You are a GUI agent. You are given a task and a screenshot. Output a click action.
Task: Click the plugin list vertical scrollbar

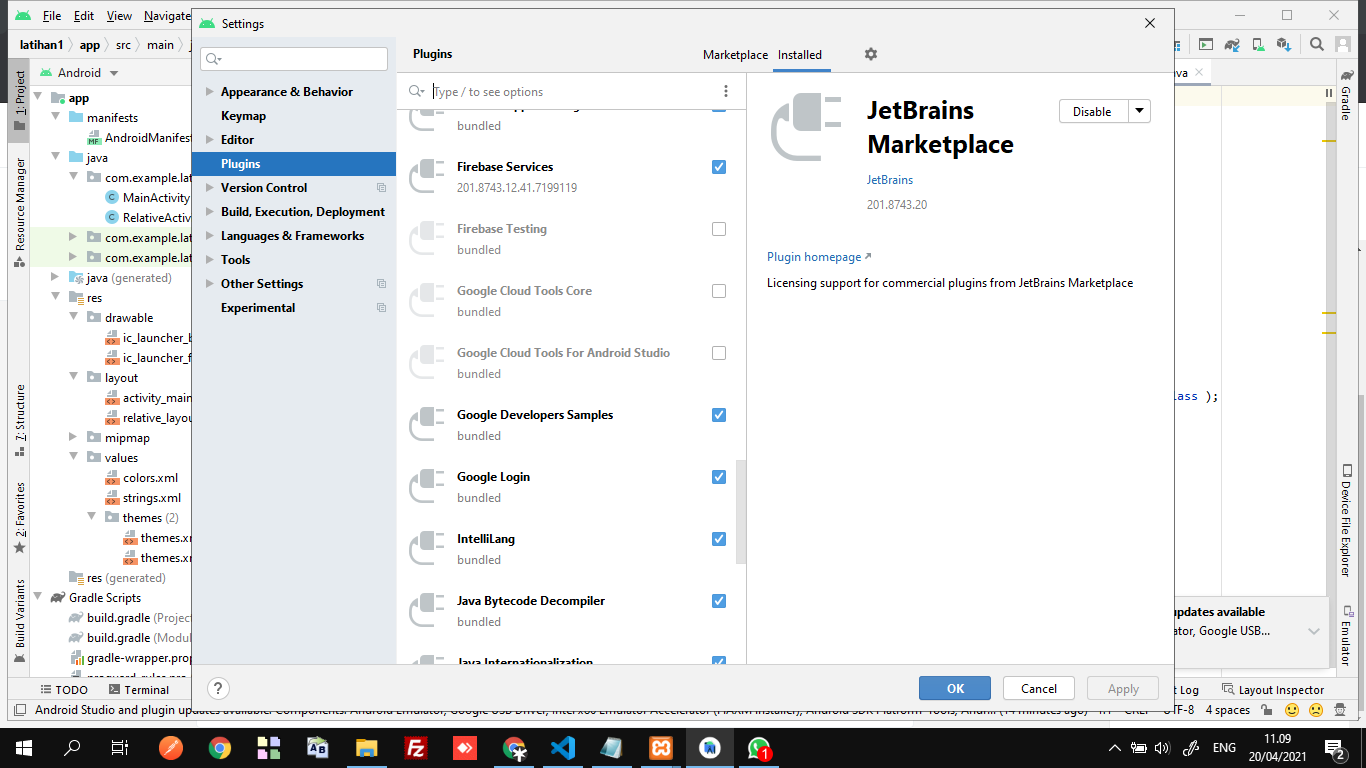click(x=740, y=512)
